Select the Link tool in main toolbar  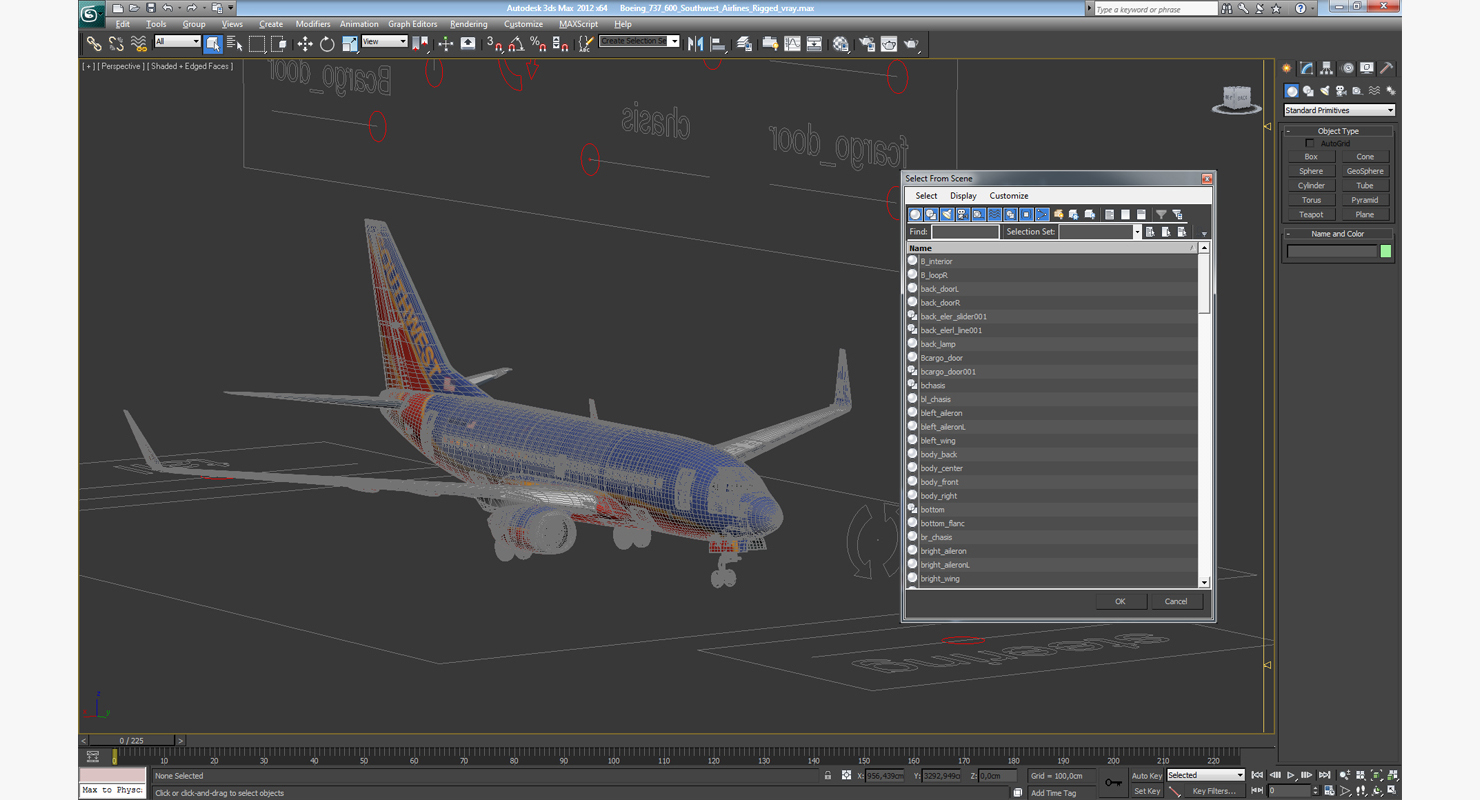(93, 44)
